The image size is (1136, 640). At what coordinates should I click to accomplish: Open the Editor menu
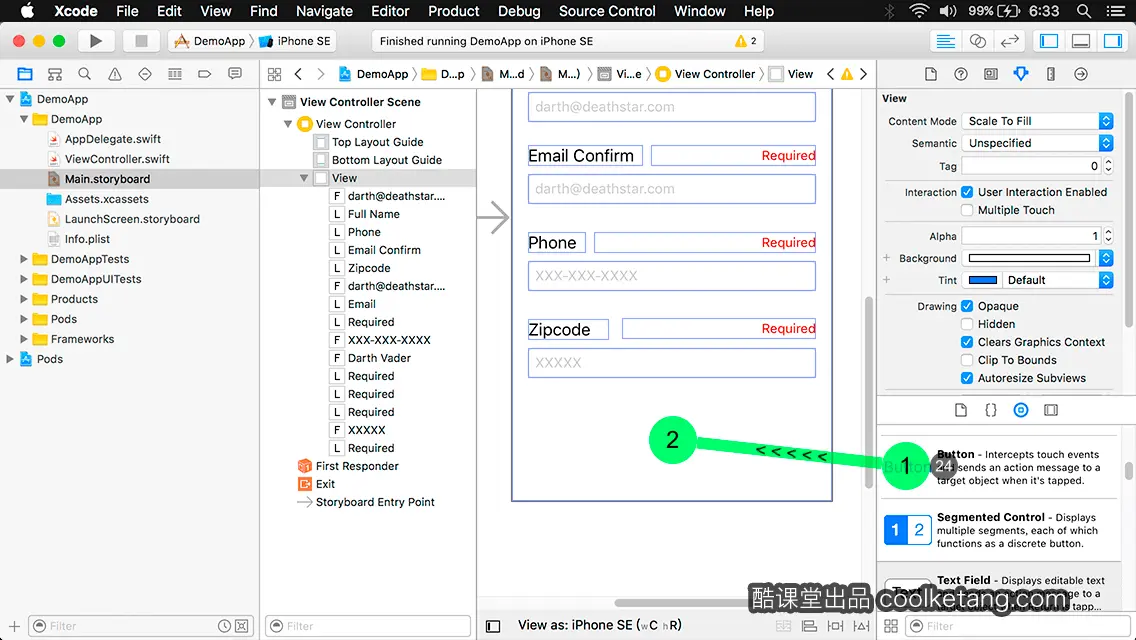coord(390,11)
